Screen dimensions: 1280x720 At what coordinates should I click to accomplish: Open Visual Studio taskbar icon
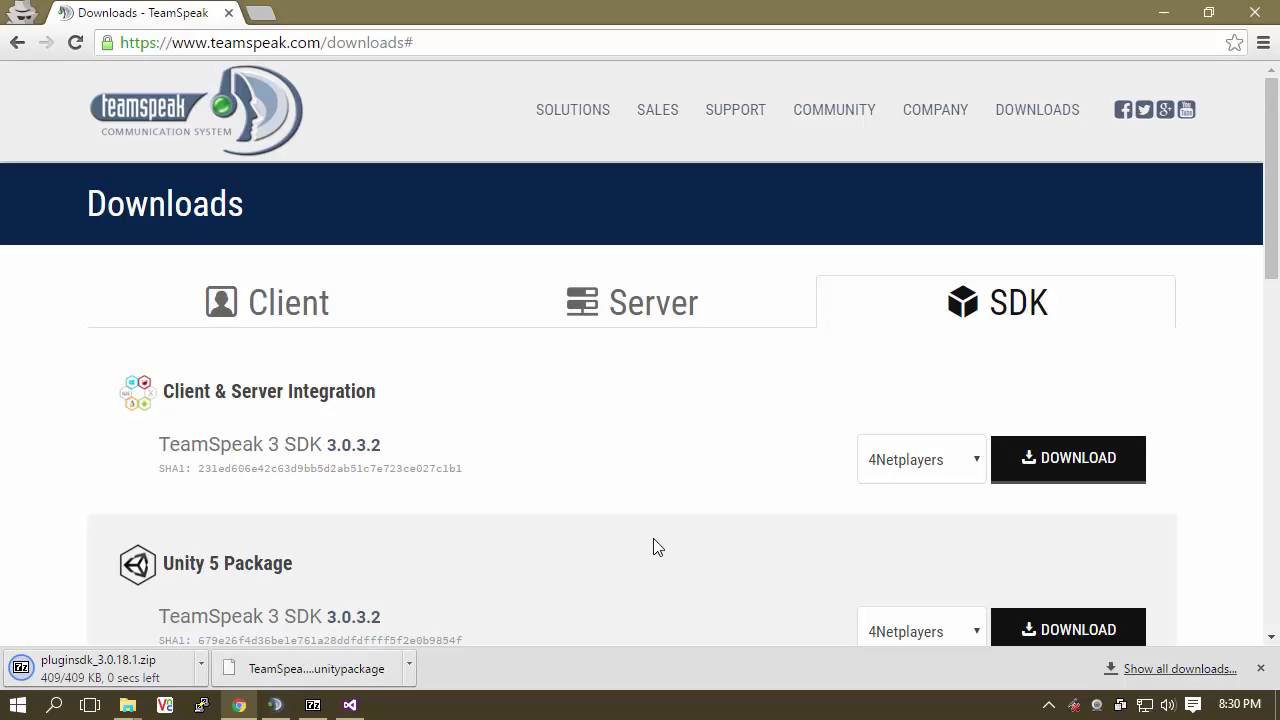tap(349, 705)
